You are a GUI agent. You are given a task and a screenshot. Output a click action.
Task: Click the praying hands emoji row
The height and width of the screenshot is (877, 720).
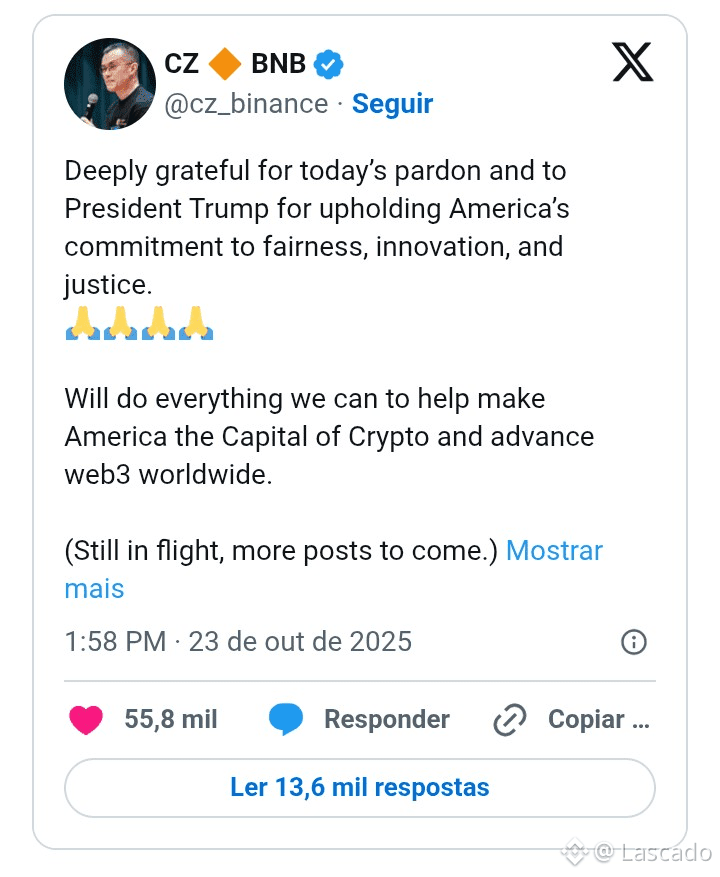[x=139, y=323]
